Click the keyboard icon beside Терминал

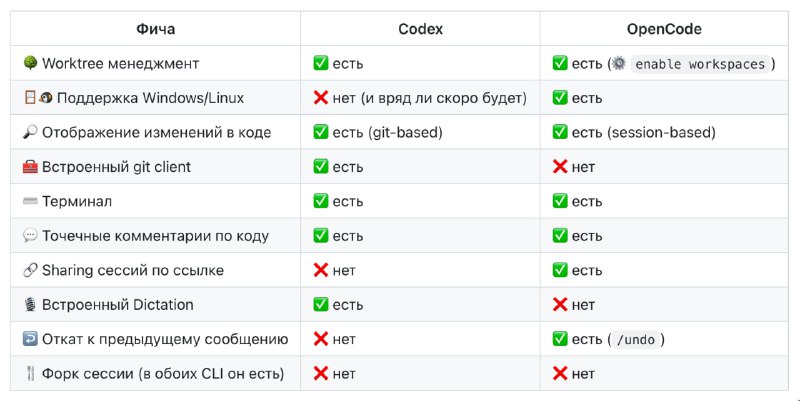[29, 202]
